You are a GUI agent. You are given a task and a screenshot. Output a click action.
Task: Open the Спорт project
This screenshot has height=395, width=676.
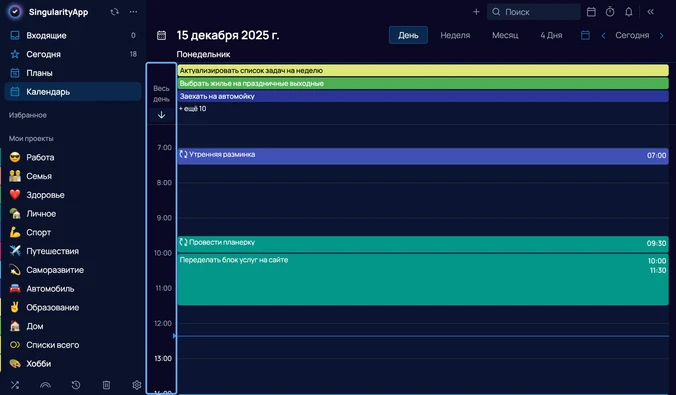click(72, 232)
